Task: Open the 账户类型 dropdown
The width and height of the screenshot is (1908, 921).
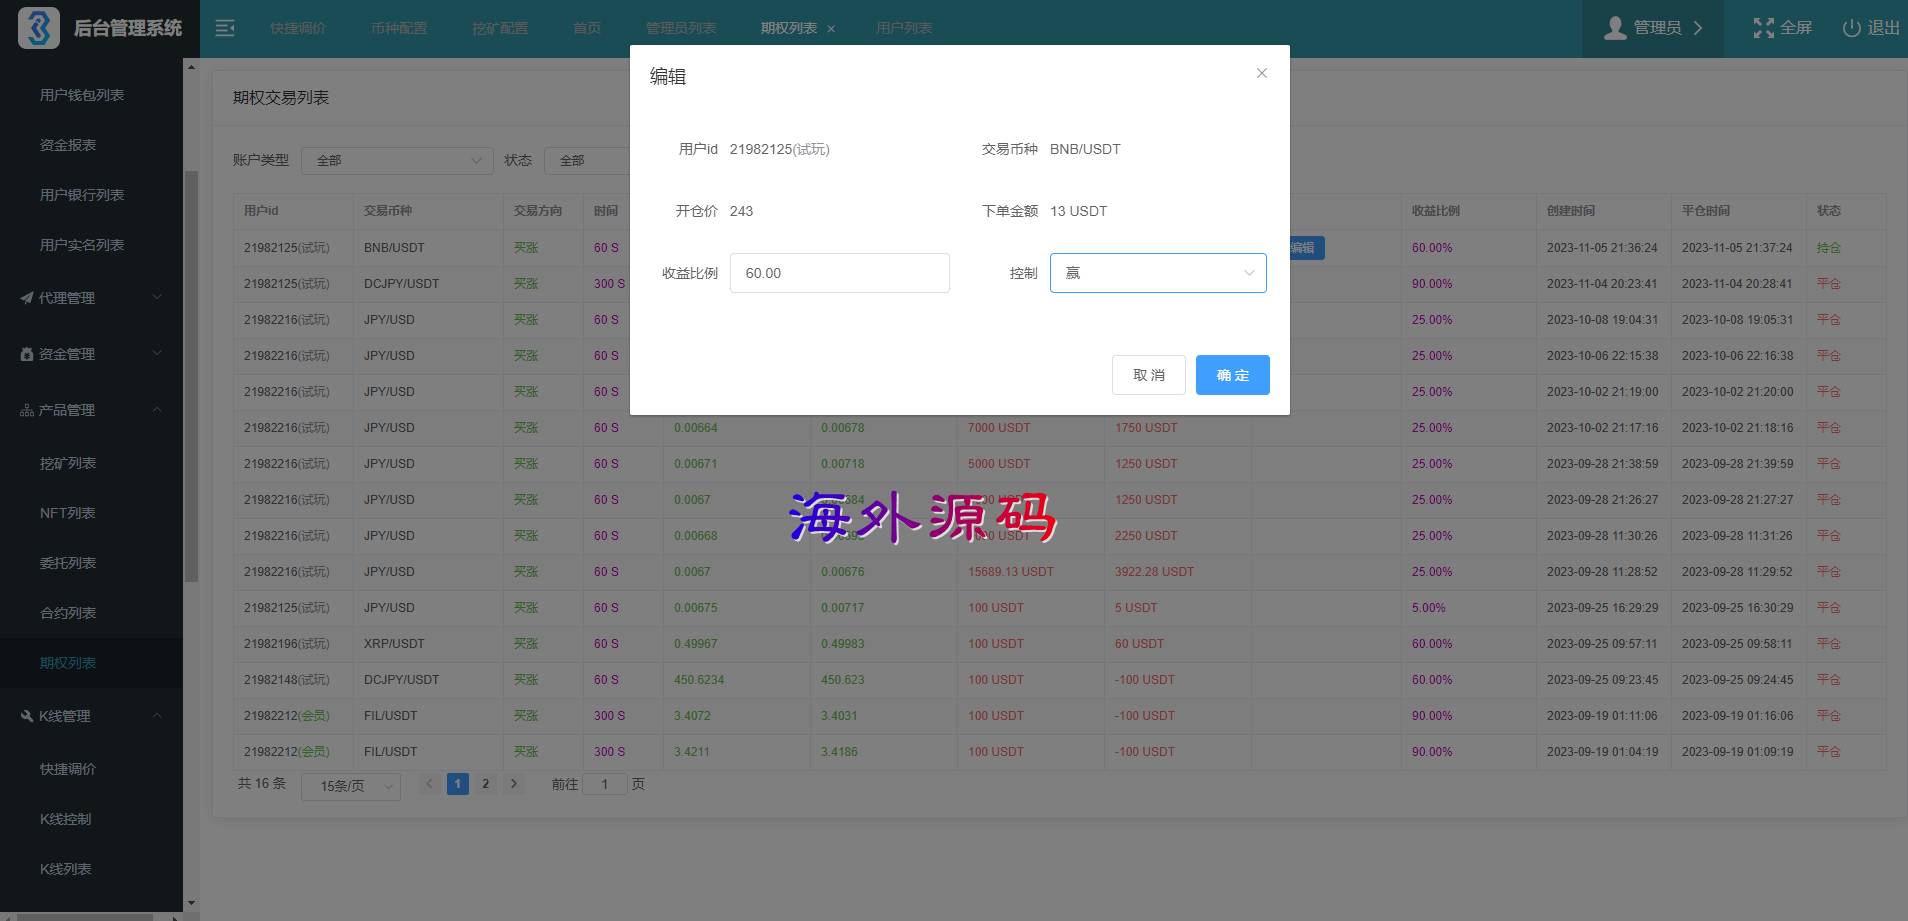Action: pyautogui.click(x=397, y=161)
